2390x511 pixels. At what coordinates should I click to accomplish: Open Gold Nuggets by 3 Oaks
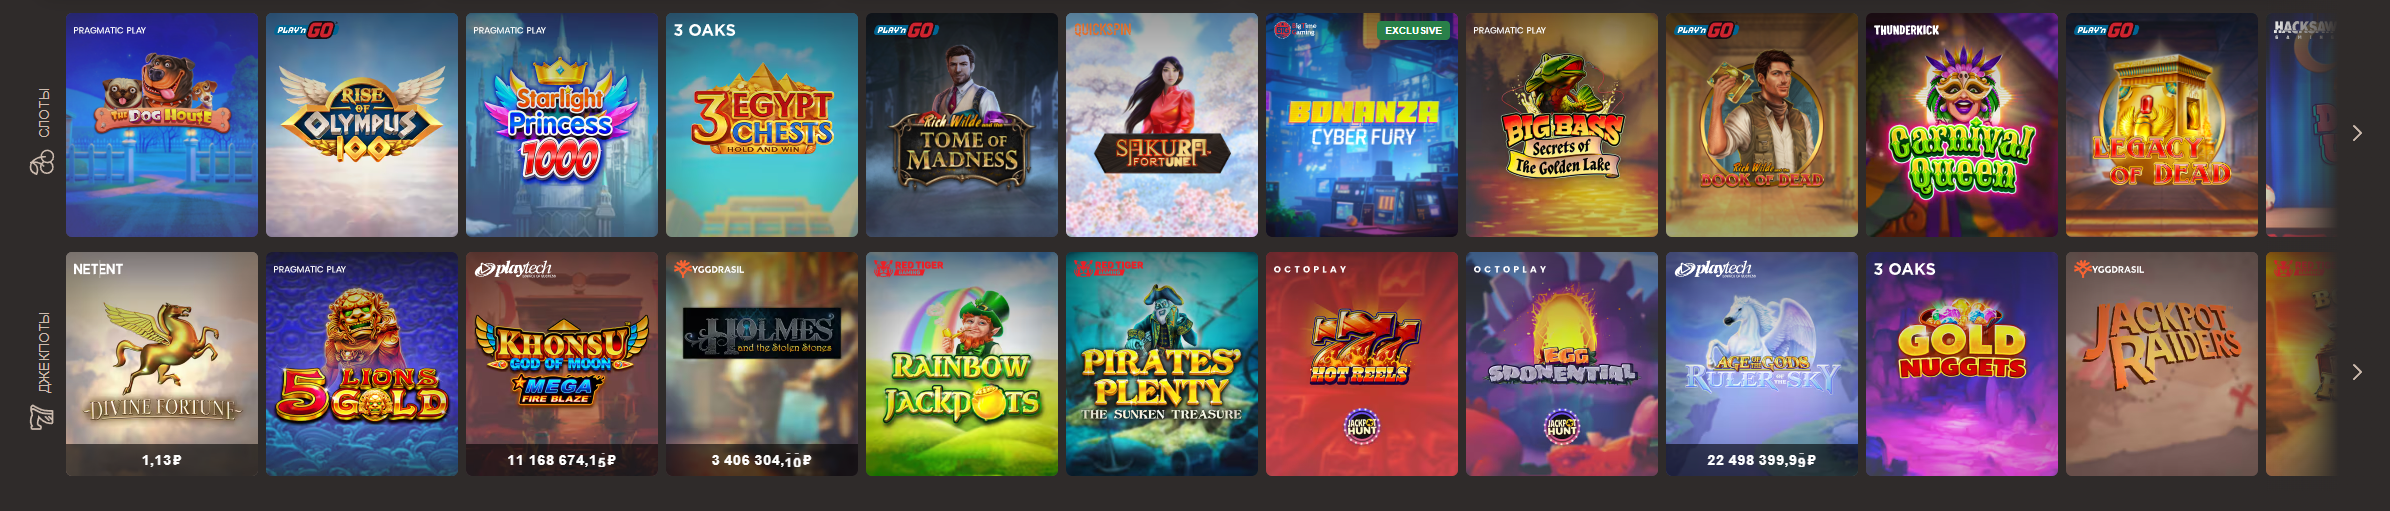click(x=1962, y=364)
